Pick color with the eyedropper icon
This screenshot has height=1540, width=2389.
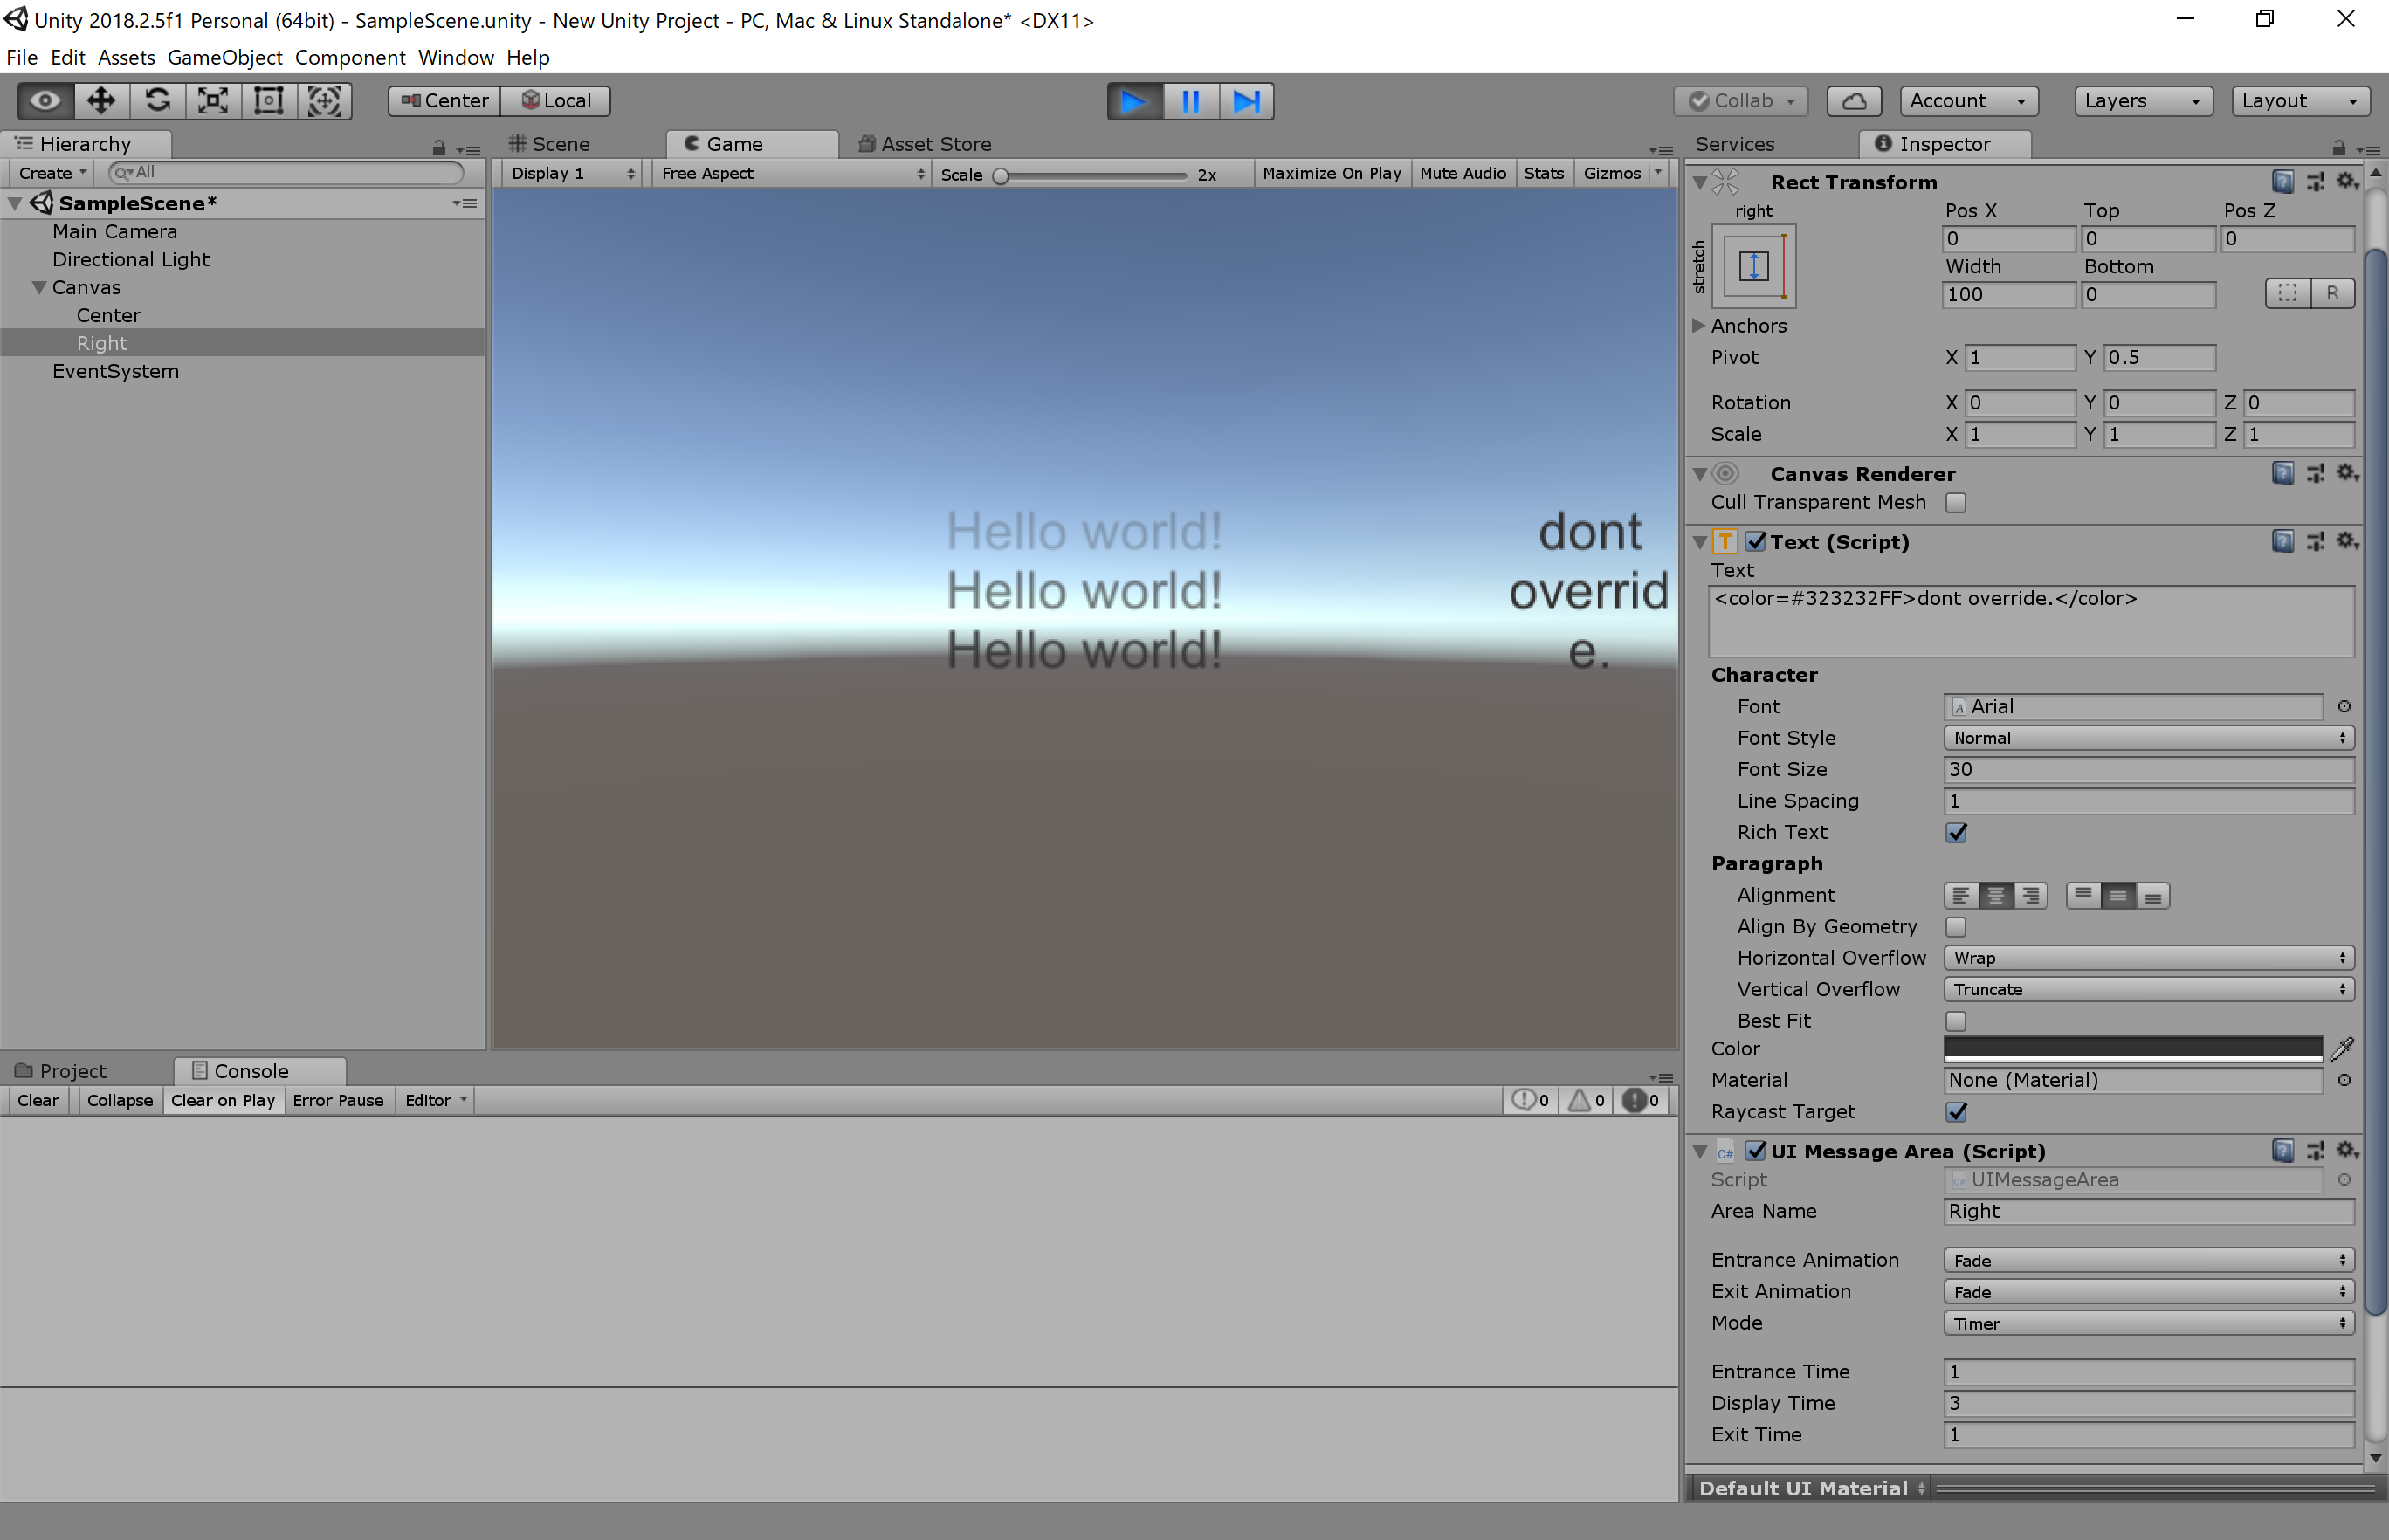click(x=2342, y=1048)
